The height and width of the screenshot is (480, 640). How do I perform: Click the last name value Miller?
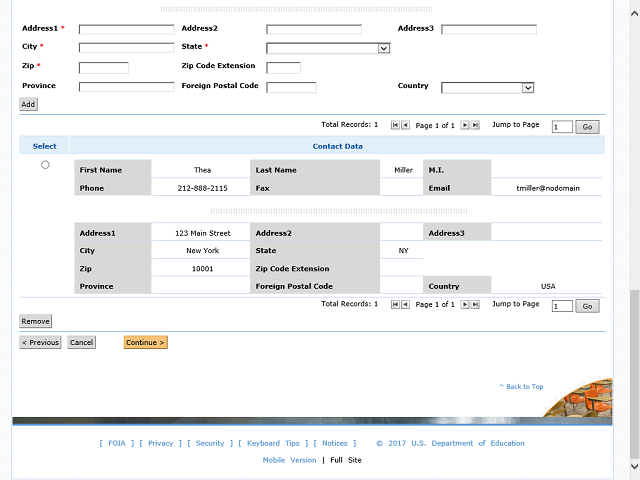403,170
